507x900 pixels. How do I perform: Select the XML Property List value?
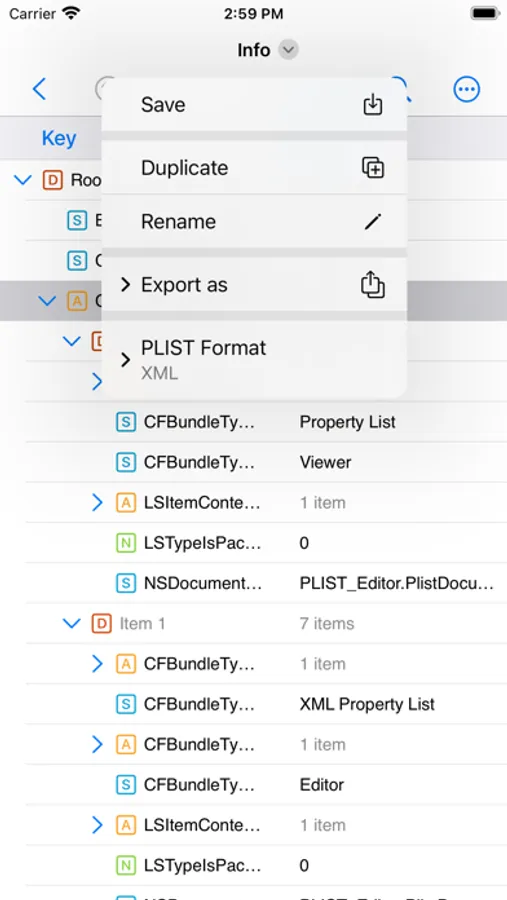pos(367,704)
